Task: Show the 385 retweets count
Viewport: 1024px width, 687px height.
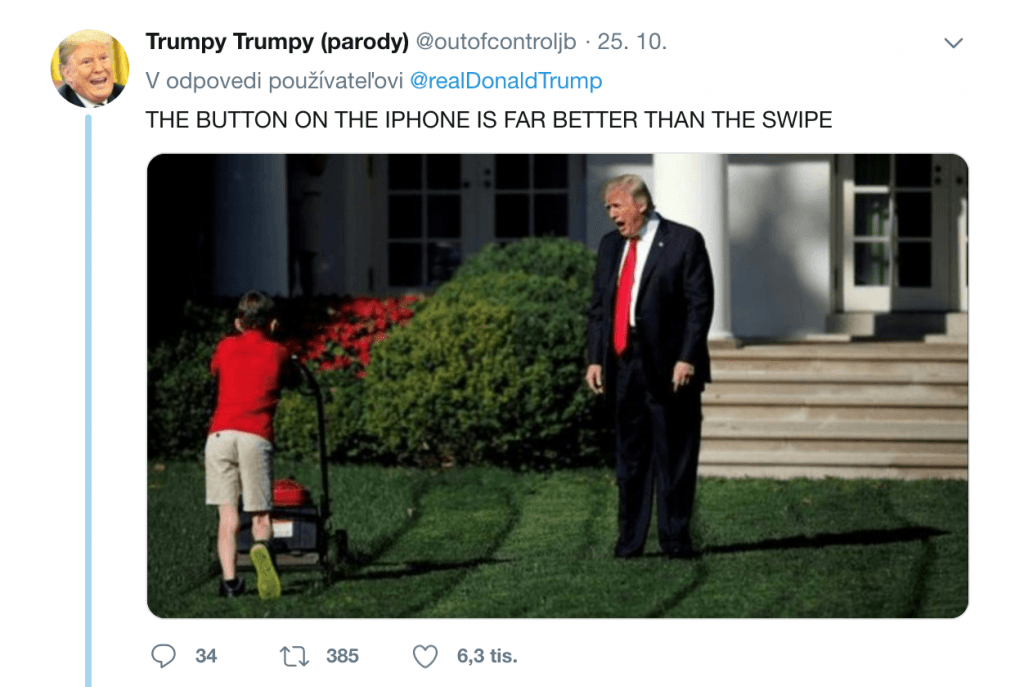Action: (342, 656)
